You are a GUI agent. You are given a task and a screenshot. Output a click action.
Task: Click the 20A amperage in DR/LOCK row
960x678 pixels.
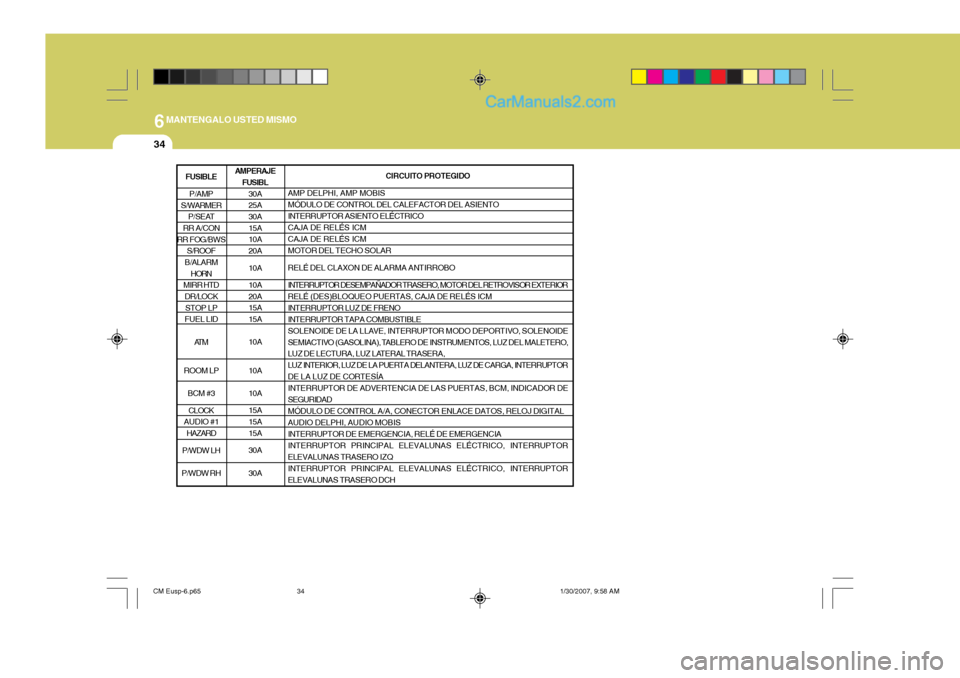pos(255,296)
